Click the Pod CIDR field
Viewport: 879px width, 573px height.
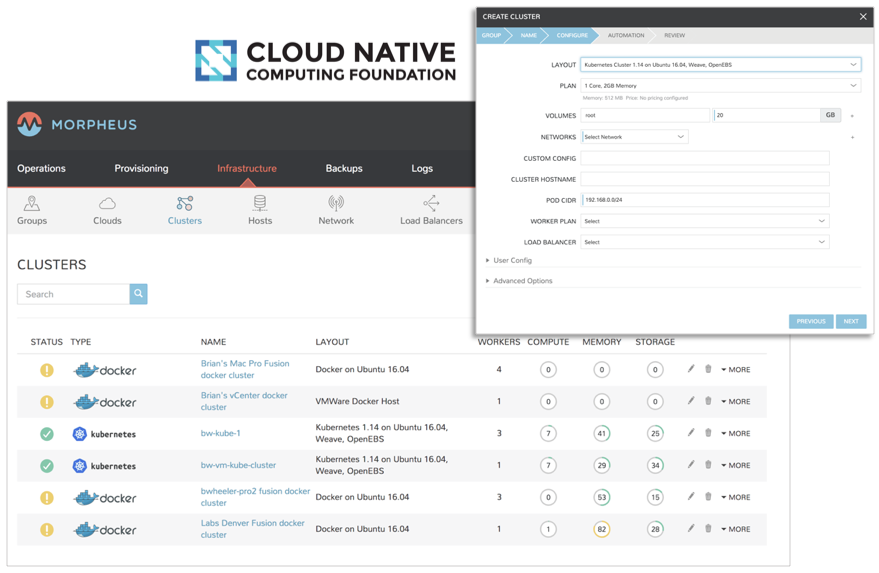[705, 200]
